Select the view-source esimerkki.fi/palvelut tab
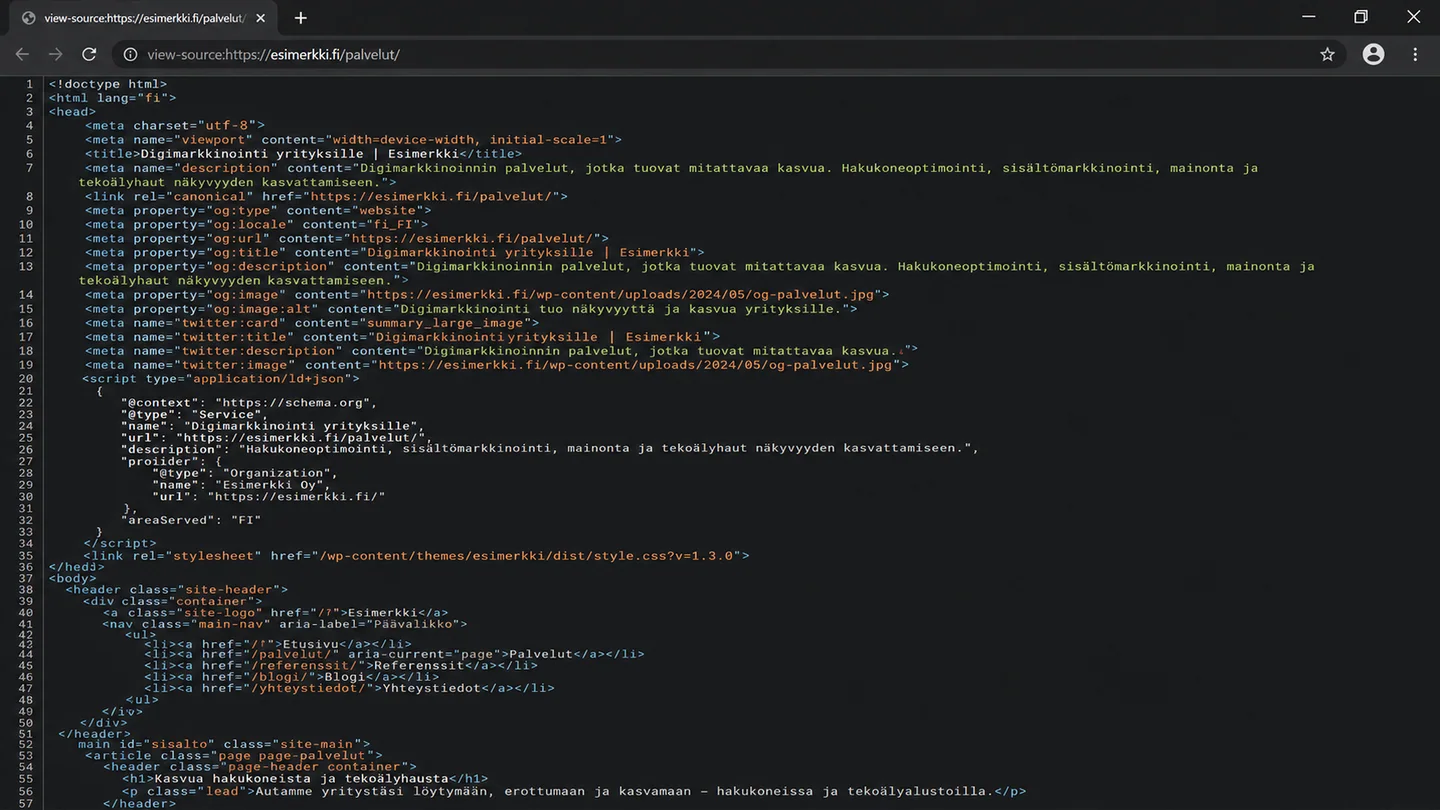The height and width of the screenshot is (810, 1440). 143,18
